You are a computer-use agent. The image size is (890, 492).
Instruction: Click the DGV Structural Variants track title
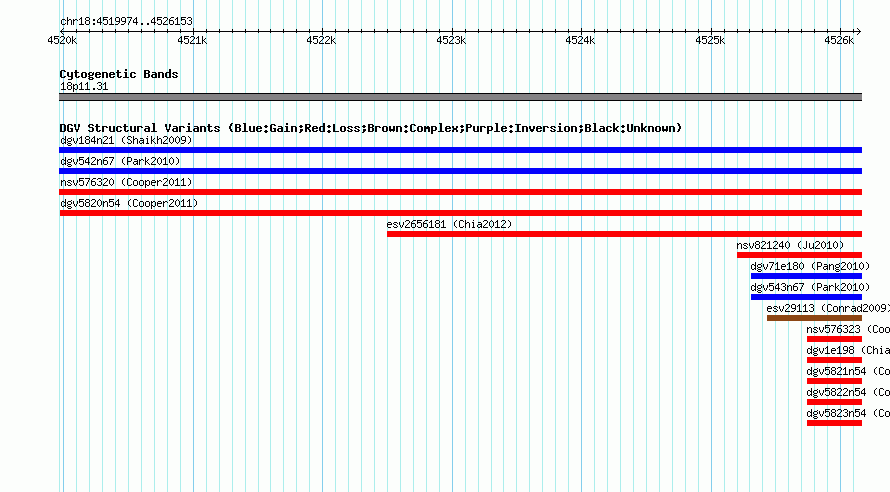(x=371, y=128)
